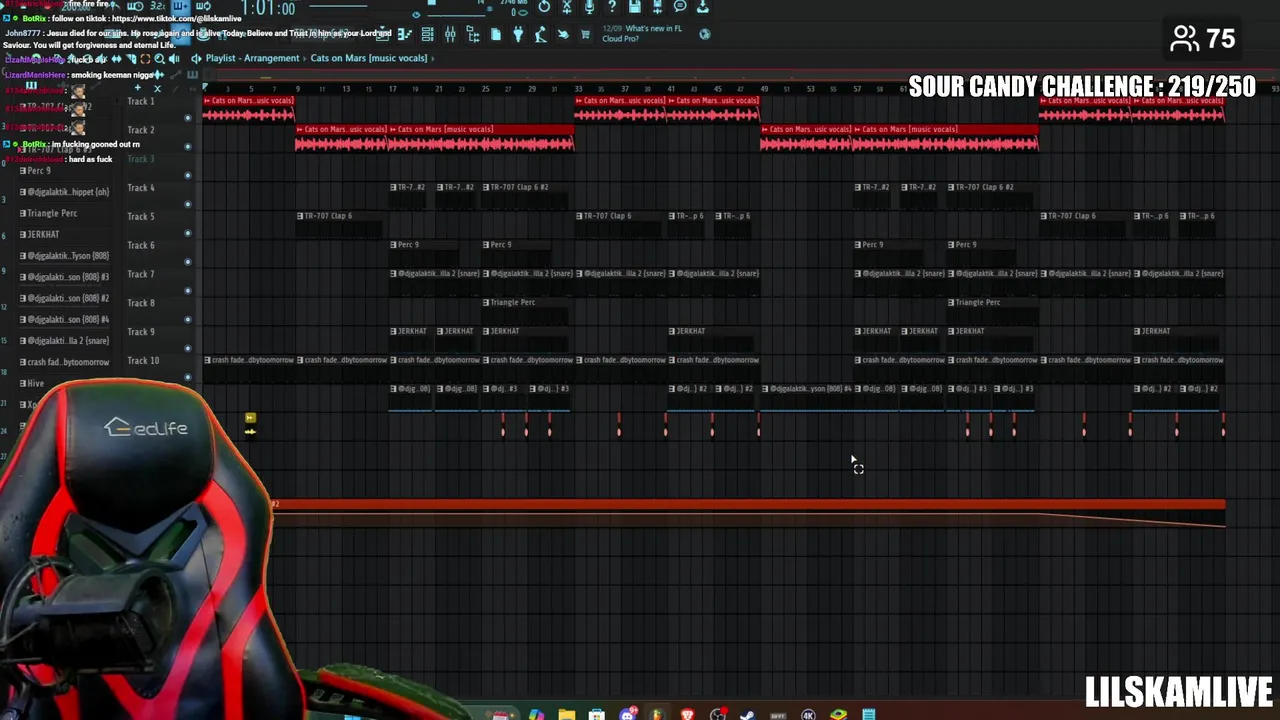Image resolution: width=1280 pixels, height=720 pixels.
Task: Mute Track 2 with its green dot
Action: pos(188,147)
